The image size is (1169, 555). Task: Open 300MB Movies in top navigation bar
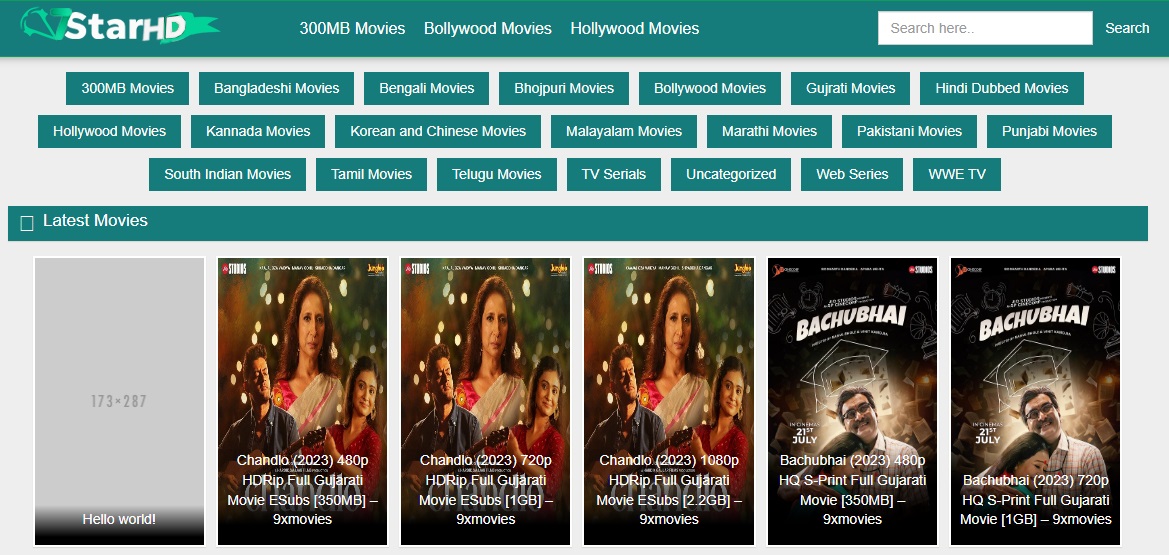pyautogui.click(x=352, y=28)
